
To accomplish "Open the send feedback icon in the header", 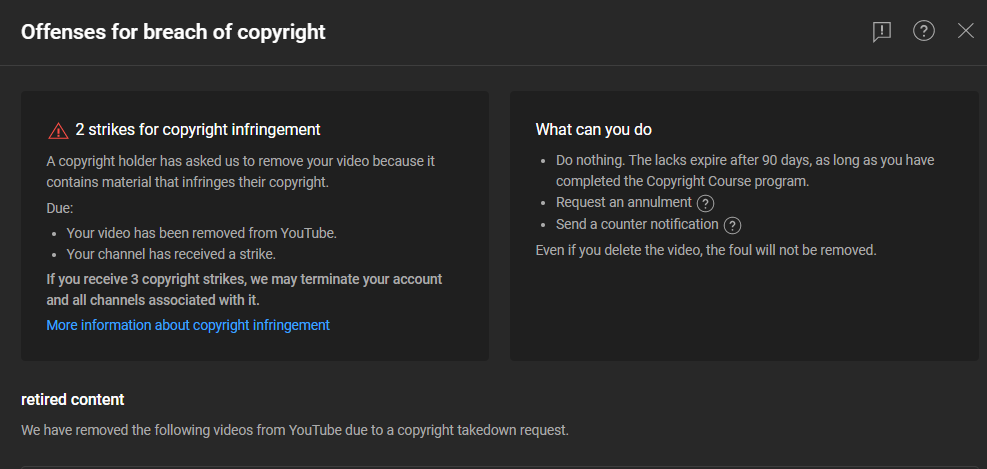I will [881, 31].
